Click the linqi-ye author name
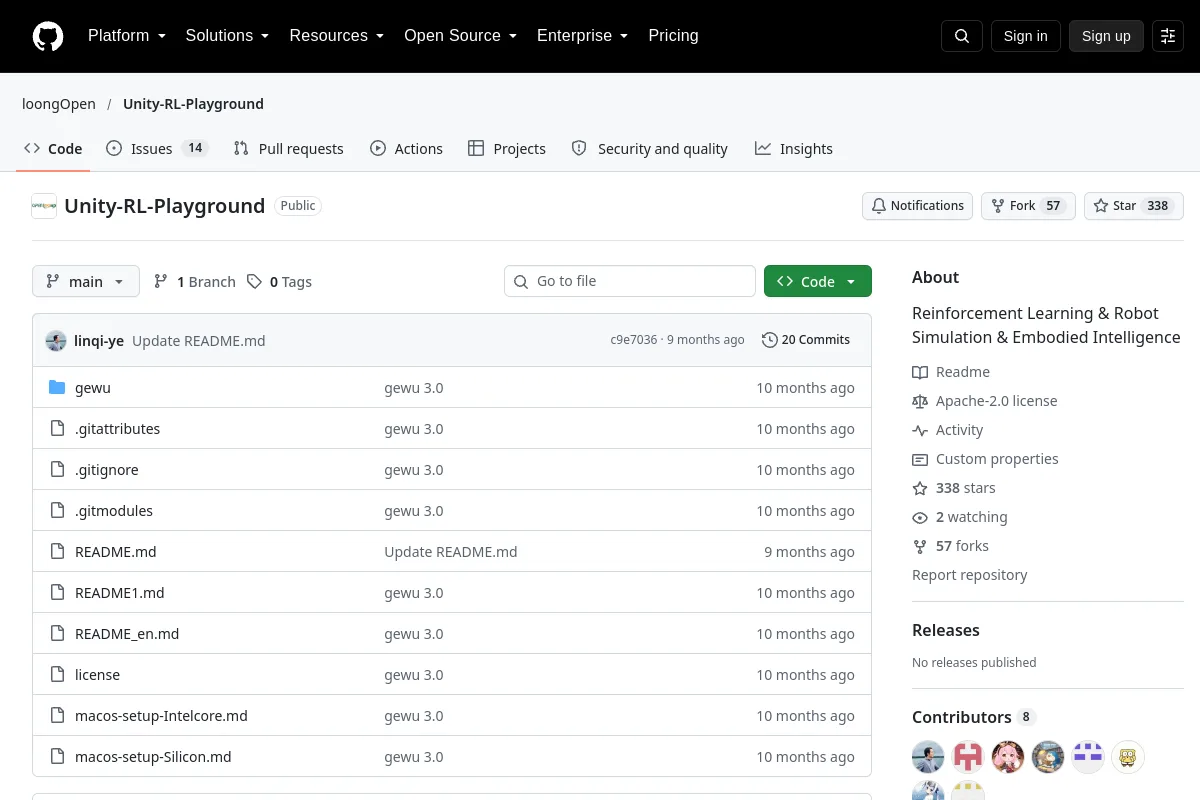The image size is (1200, 800). coord(99,341)
